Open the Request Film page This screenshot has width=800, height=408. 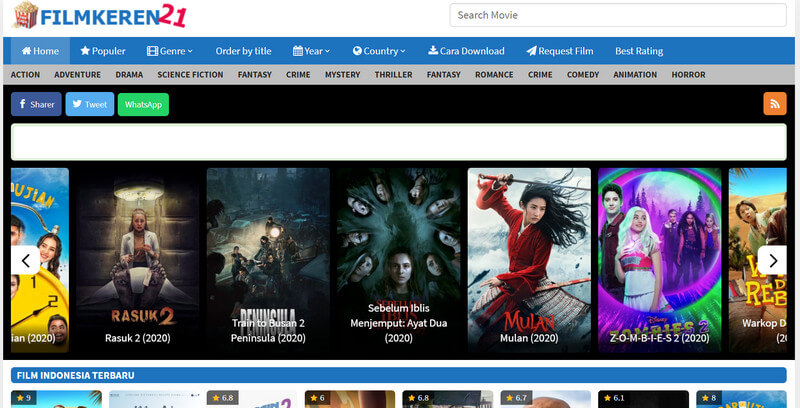pyautogui.click(x=559, y=51)
